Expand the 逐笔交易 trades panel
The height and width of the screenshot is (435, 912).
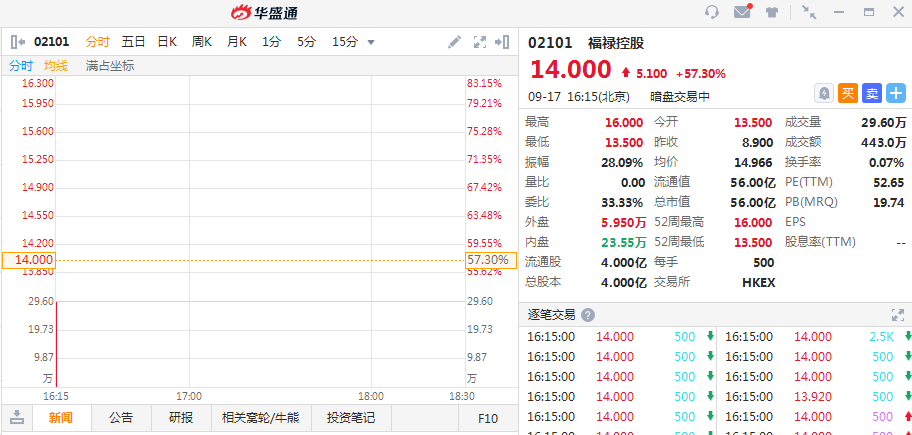click(898, 315)
